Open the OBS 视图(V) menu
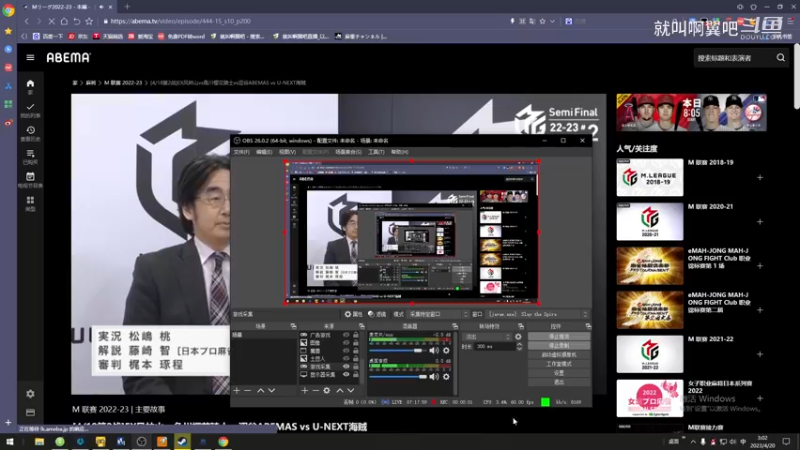Image resolution: width=800 pixels, height=450 pixels. pos(287,152)
